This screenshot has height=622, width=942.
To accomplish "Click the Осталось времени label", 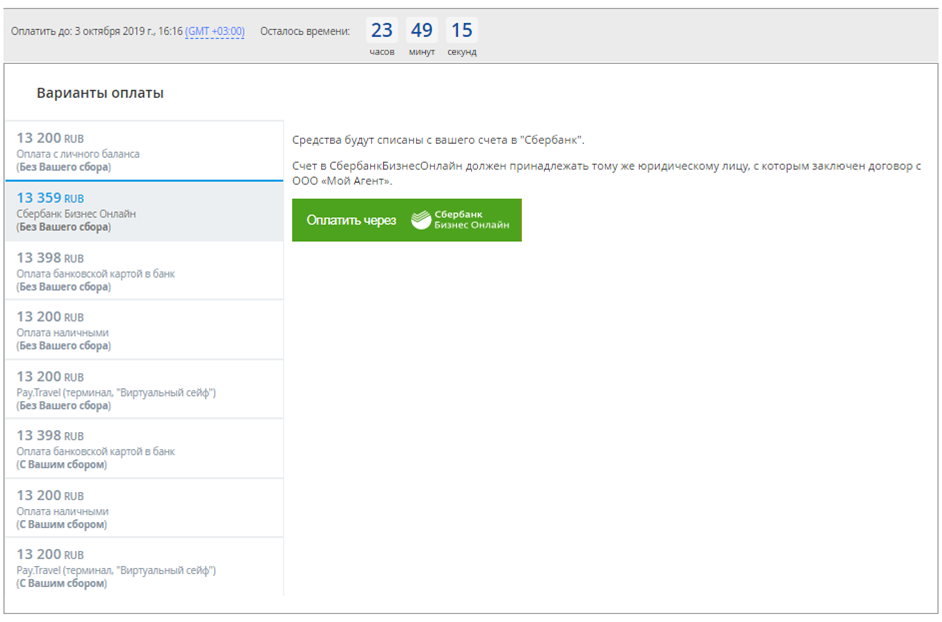I will 305,31.
